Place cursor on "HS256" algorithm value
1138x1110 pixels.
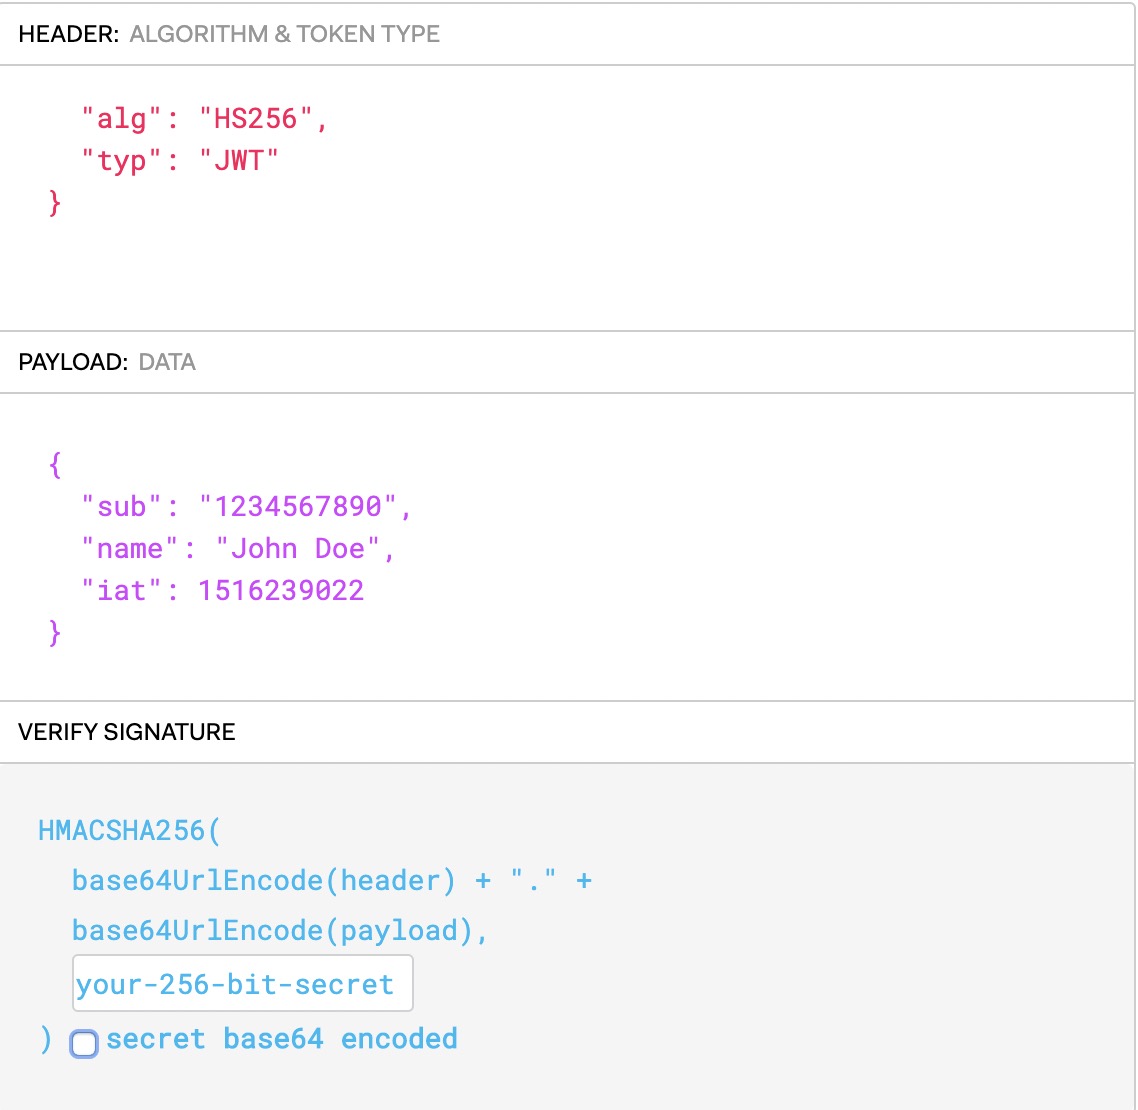click(x=256, y=119)
